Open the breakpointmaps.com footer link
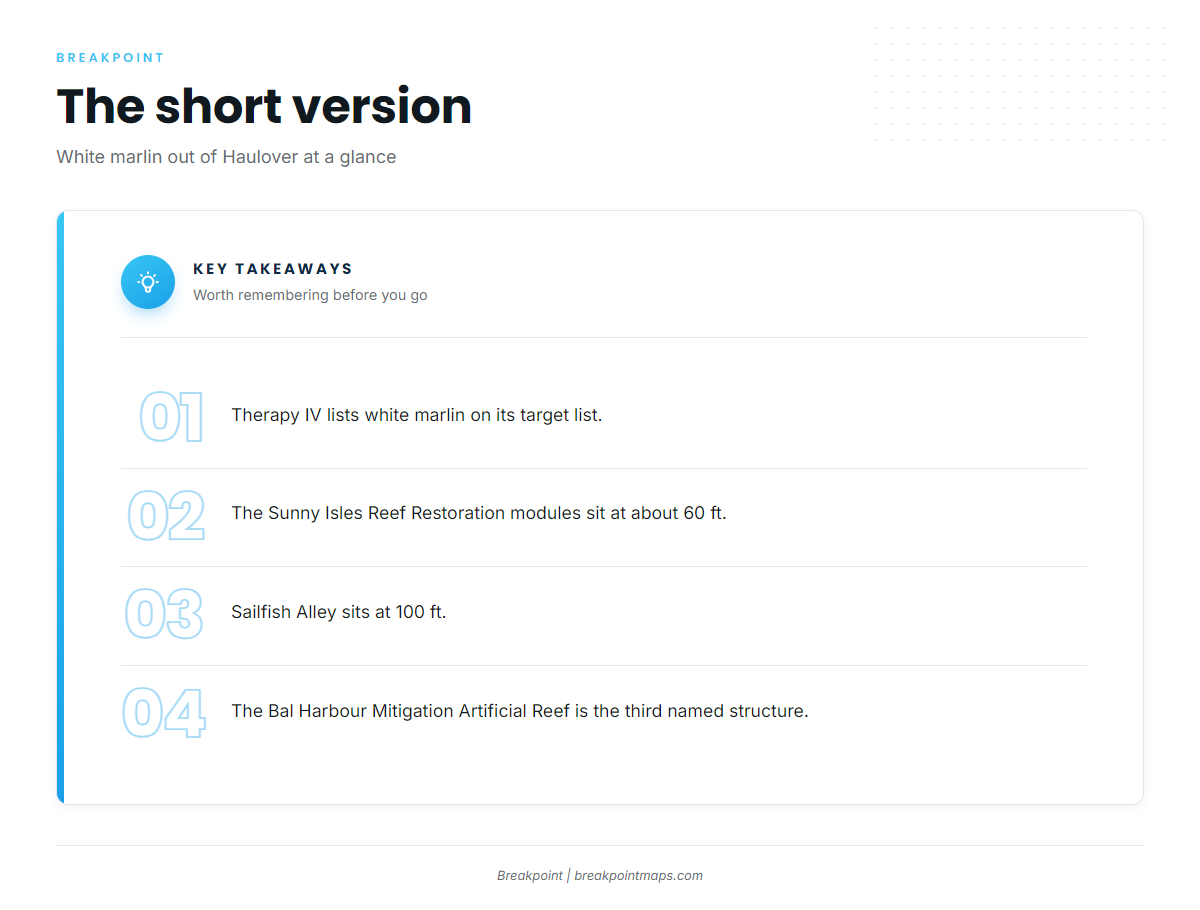Image resolution: width=1200 pixels, height=910 pixels. 638,876
